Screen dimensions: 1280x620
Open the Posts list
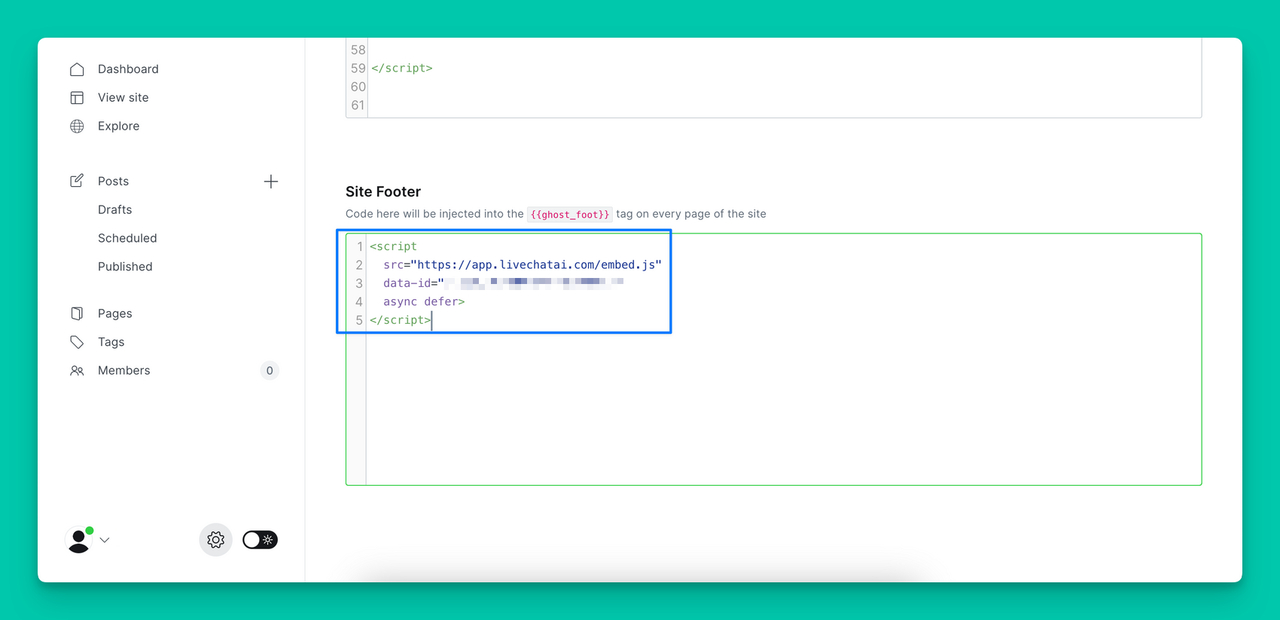[113, 181]
